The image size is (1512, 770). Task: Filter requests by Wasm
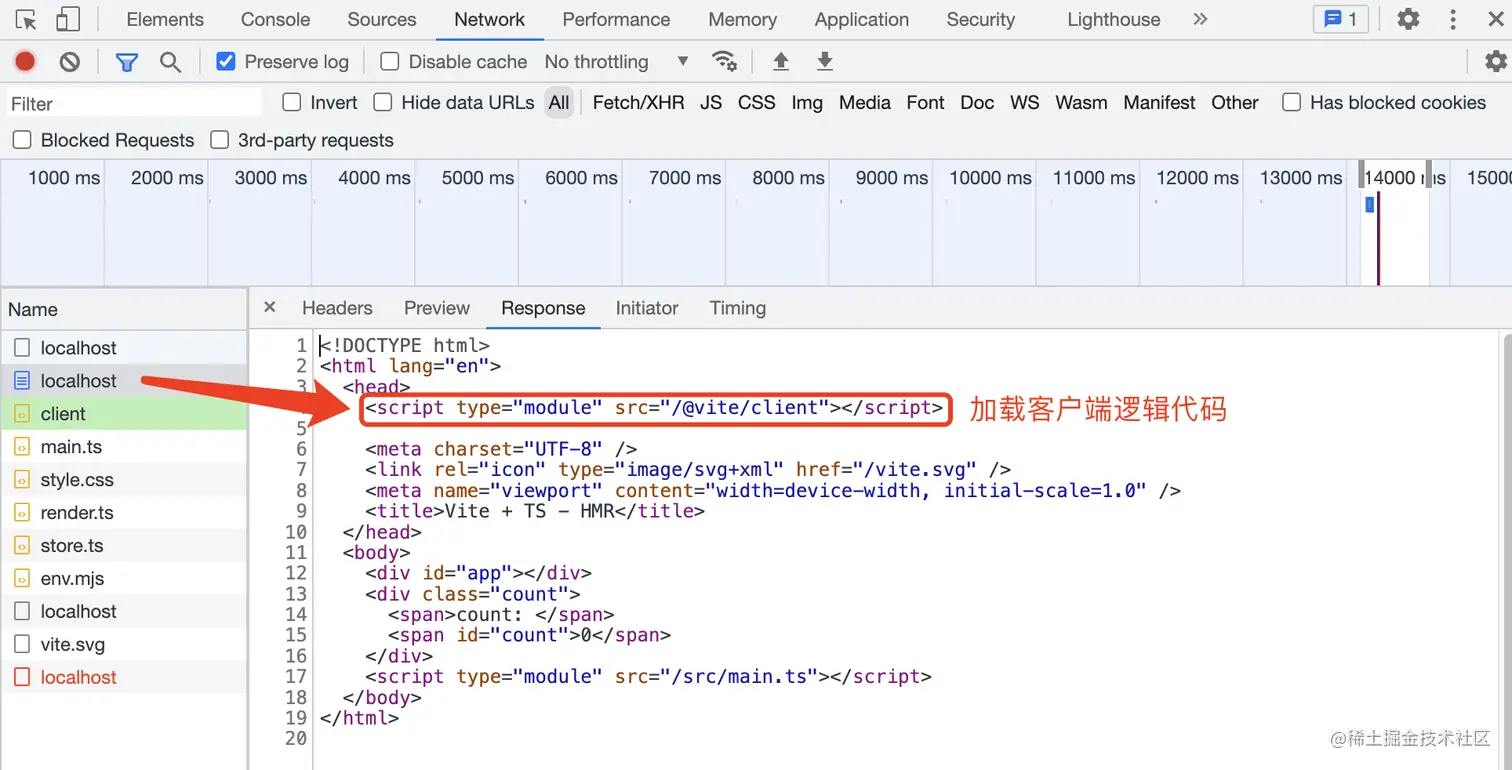pyautogui.click(x=1081, y=102)
